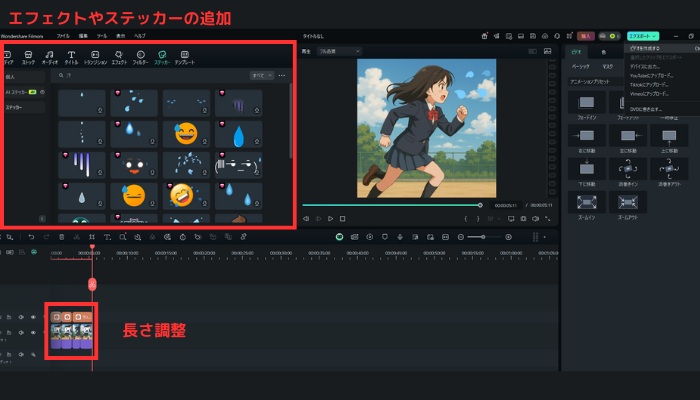Screen dimensions: 700x400
Task: Select the ステッカー sidebar category
Action: [x=24, y=107]
